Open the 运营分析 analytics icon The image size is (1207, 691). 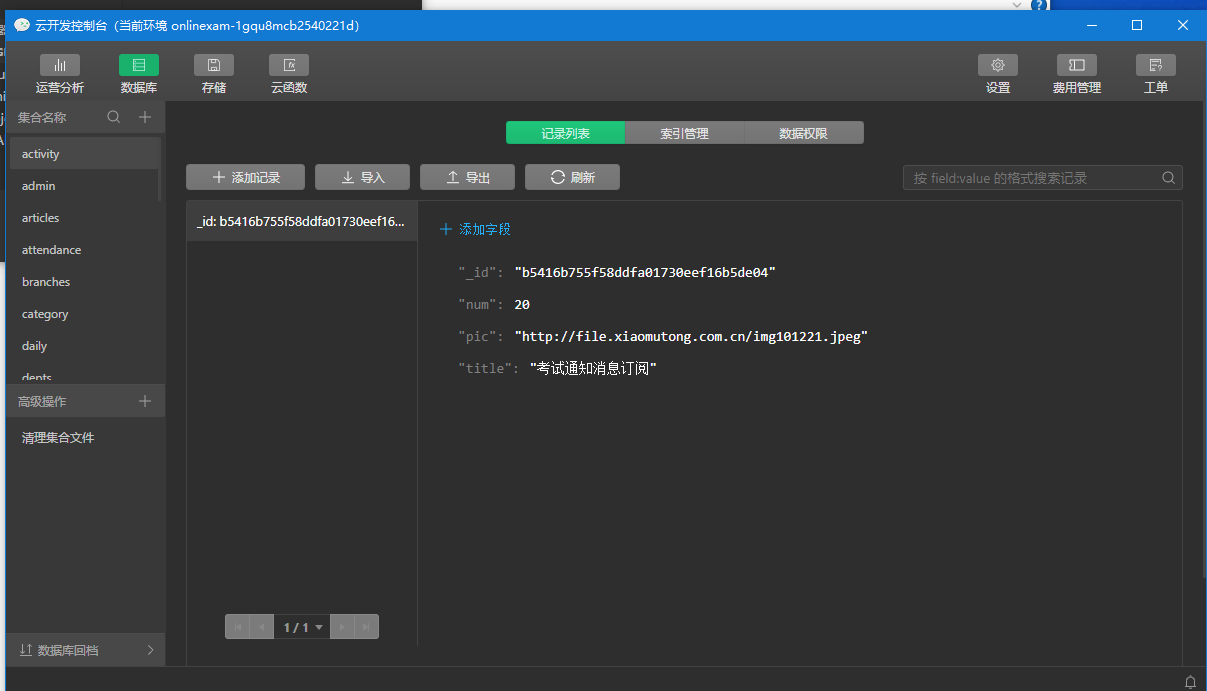coord(60,65)
